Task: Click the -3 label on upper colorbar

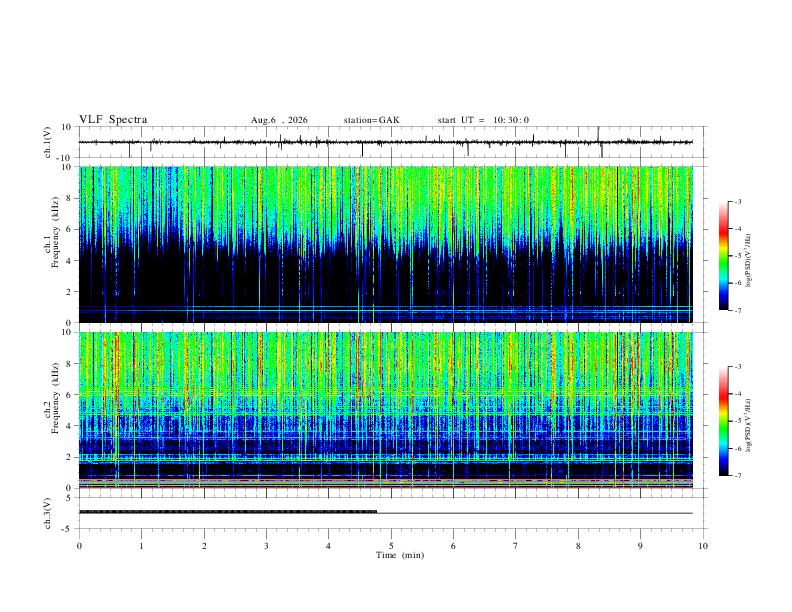Action: (737, 201)
